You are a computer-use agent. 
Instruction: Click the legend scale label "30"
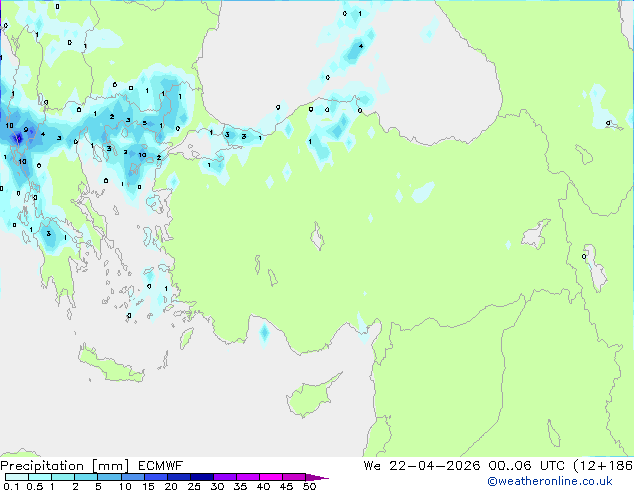218,486
